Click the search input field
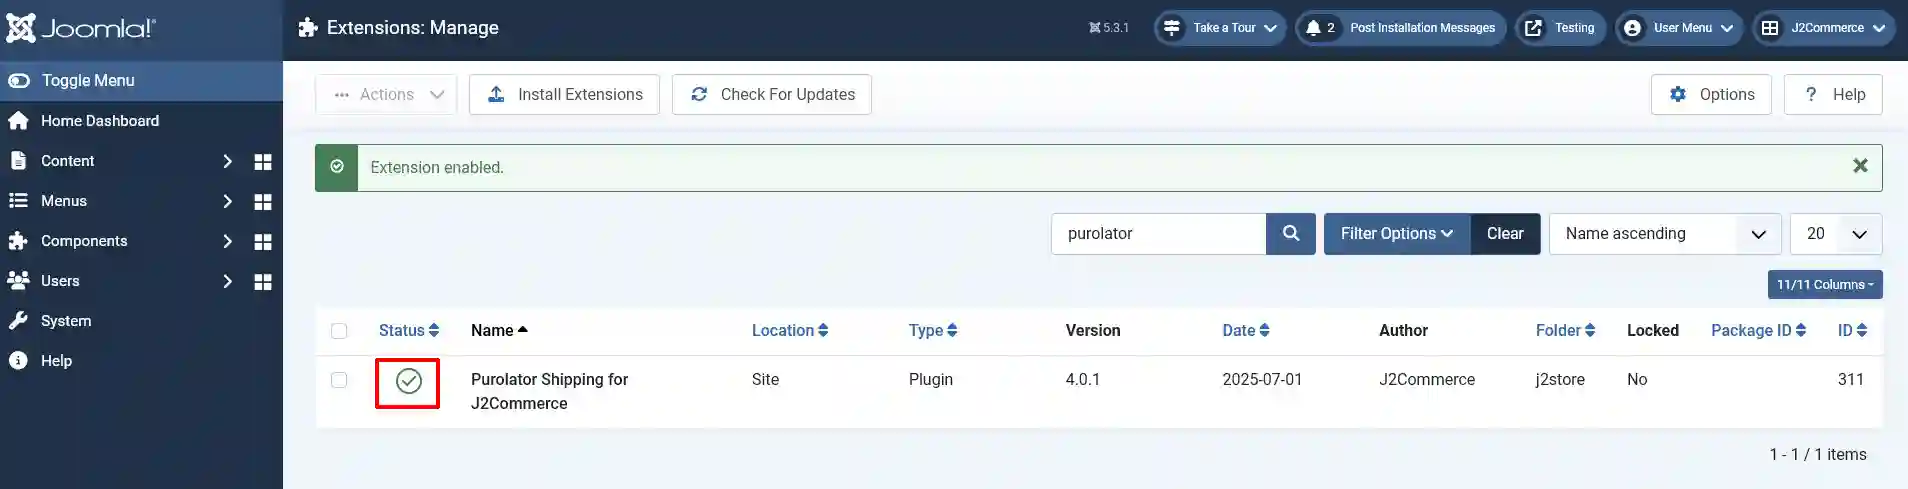This screenshot has width=1908, height=489. [x=1159, y=234]
